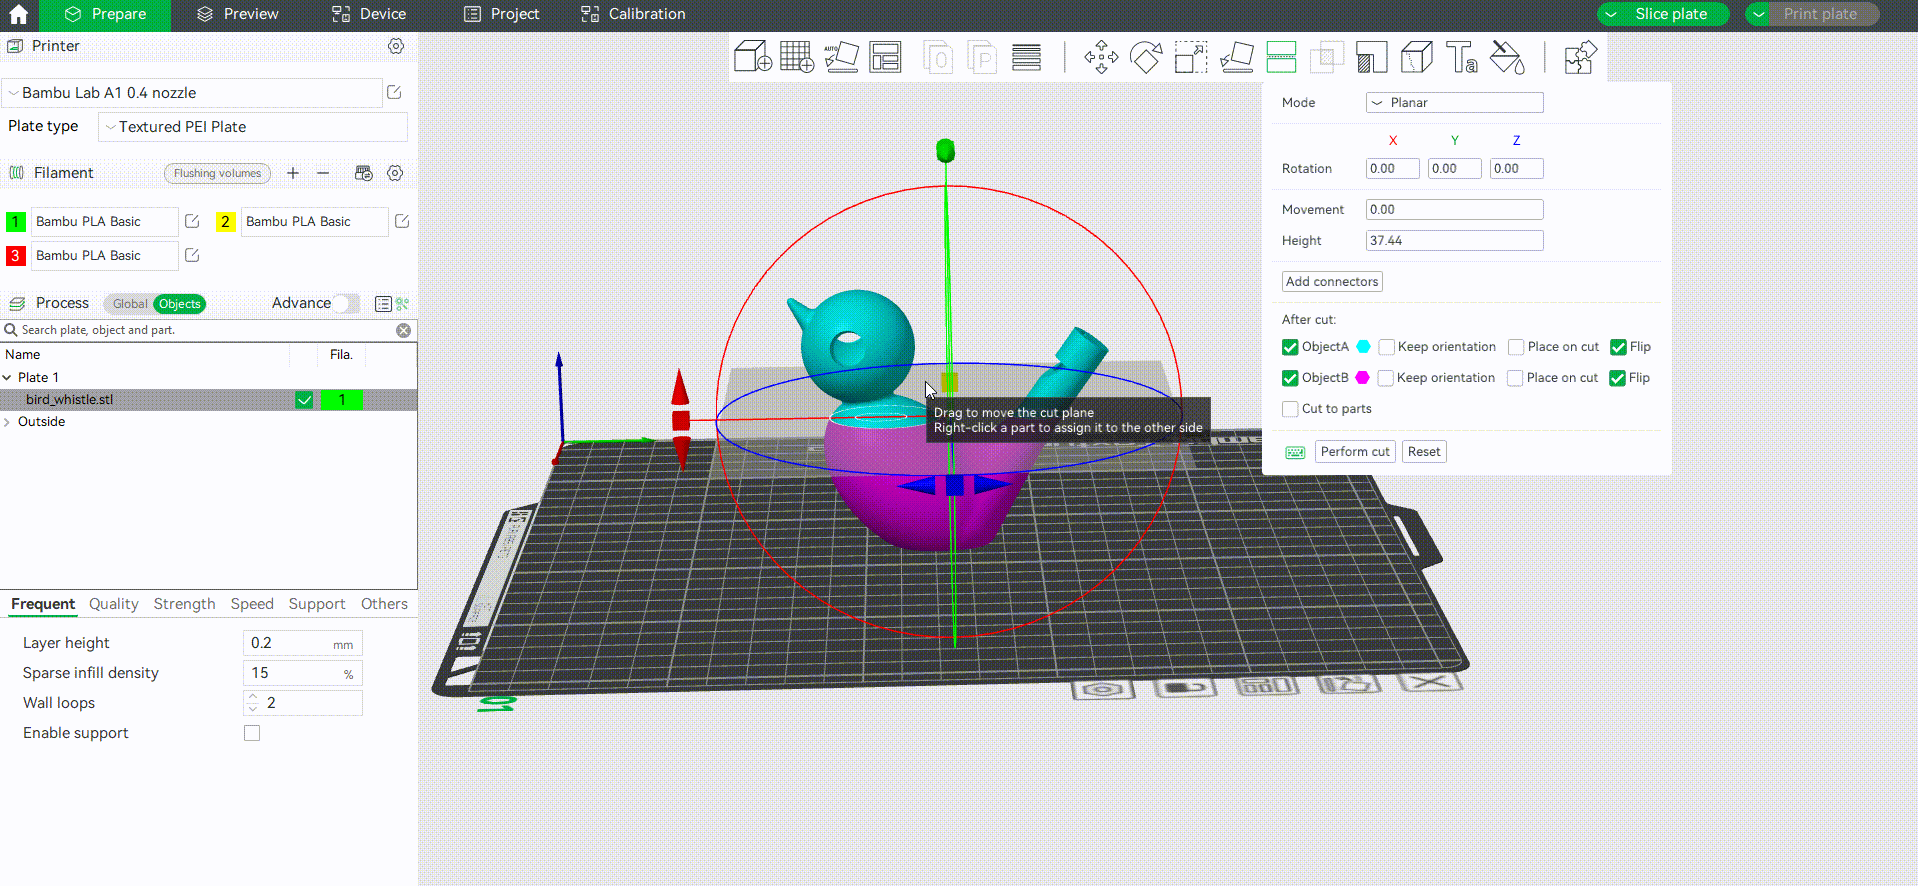Click the red filament 3 color swatch

15,256
